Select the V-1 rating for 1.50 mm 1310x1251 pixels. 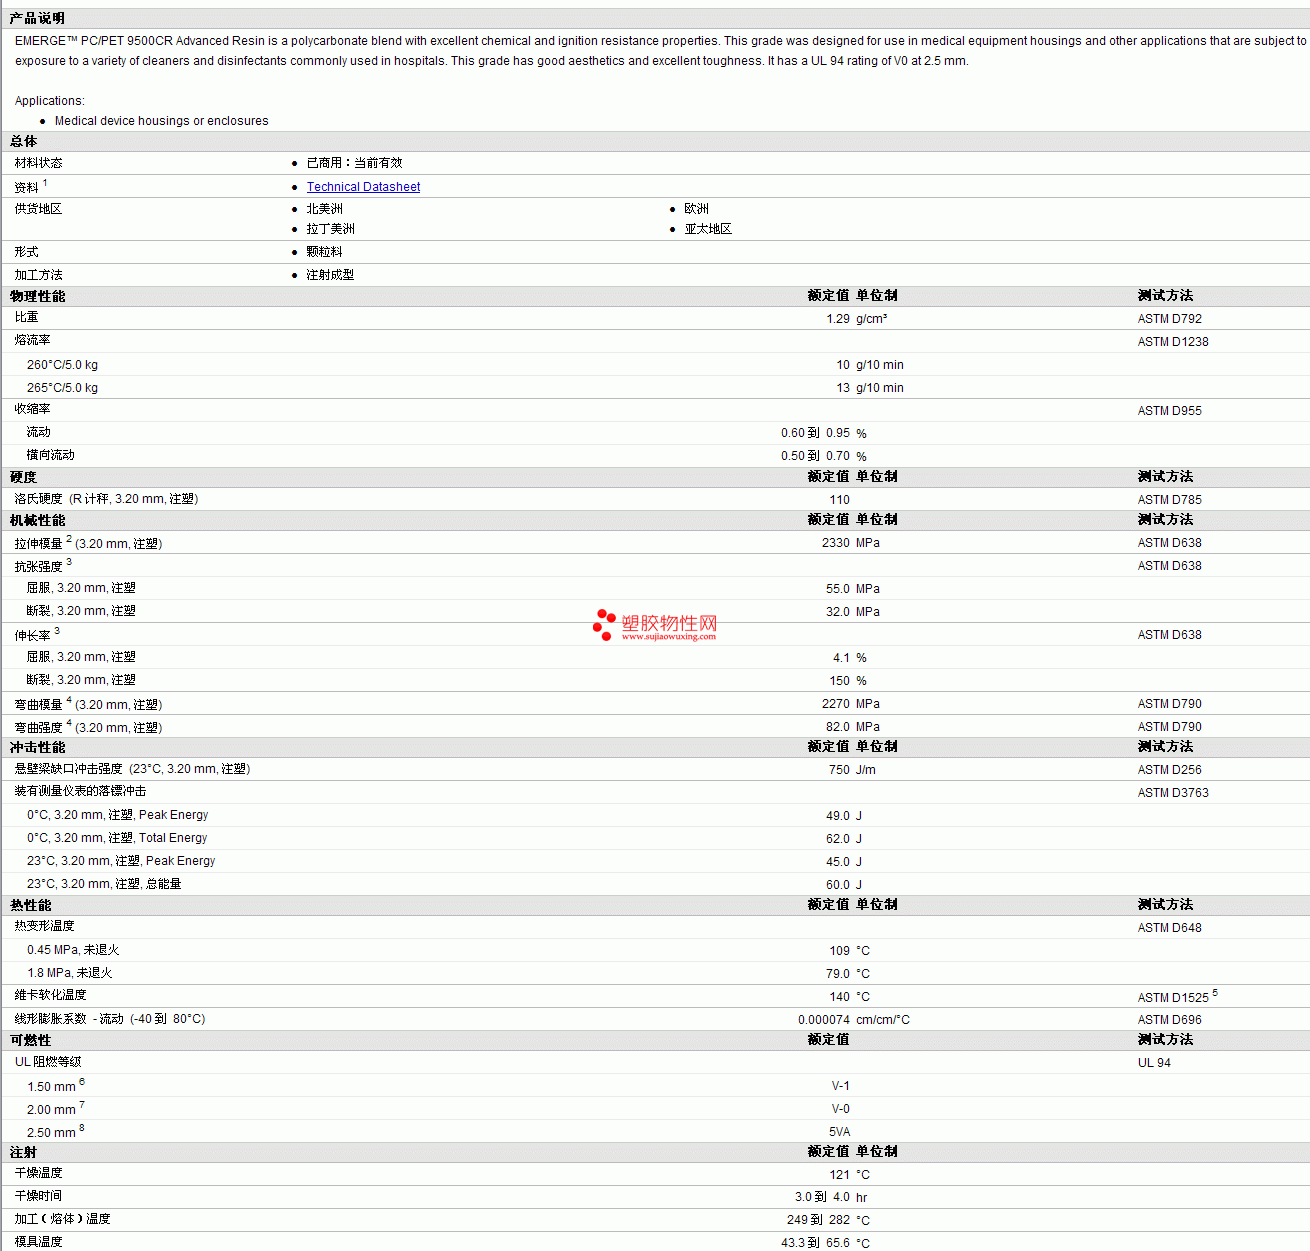coord(841,1086)
